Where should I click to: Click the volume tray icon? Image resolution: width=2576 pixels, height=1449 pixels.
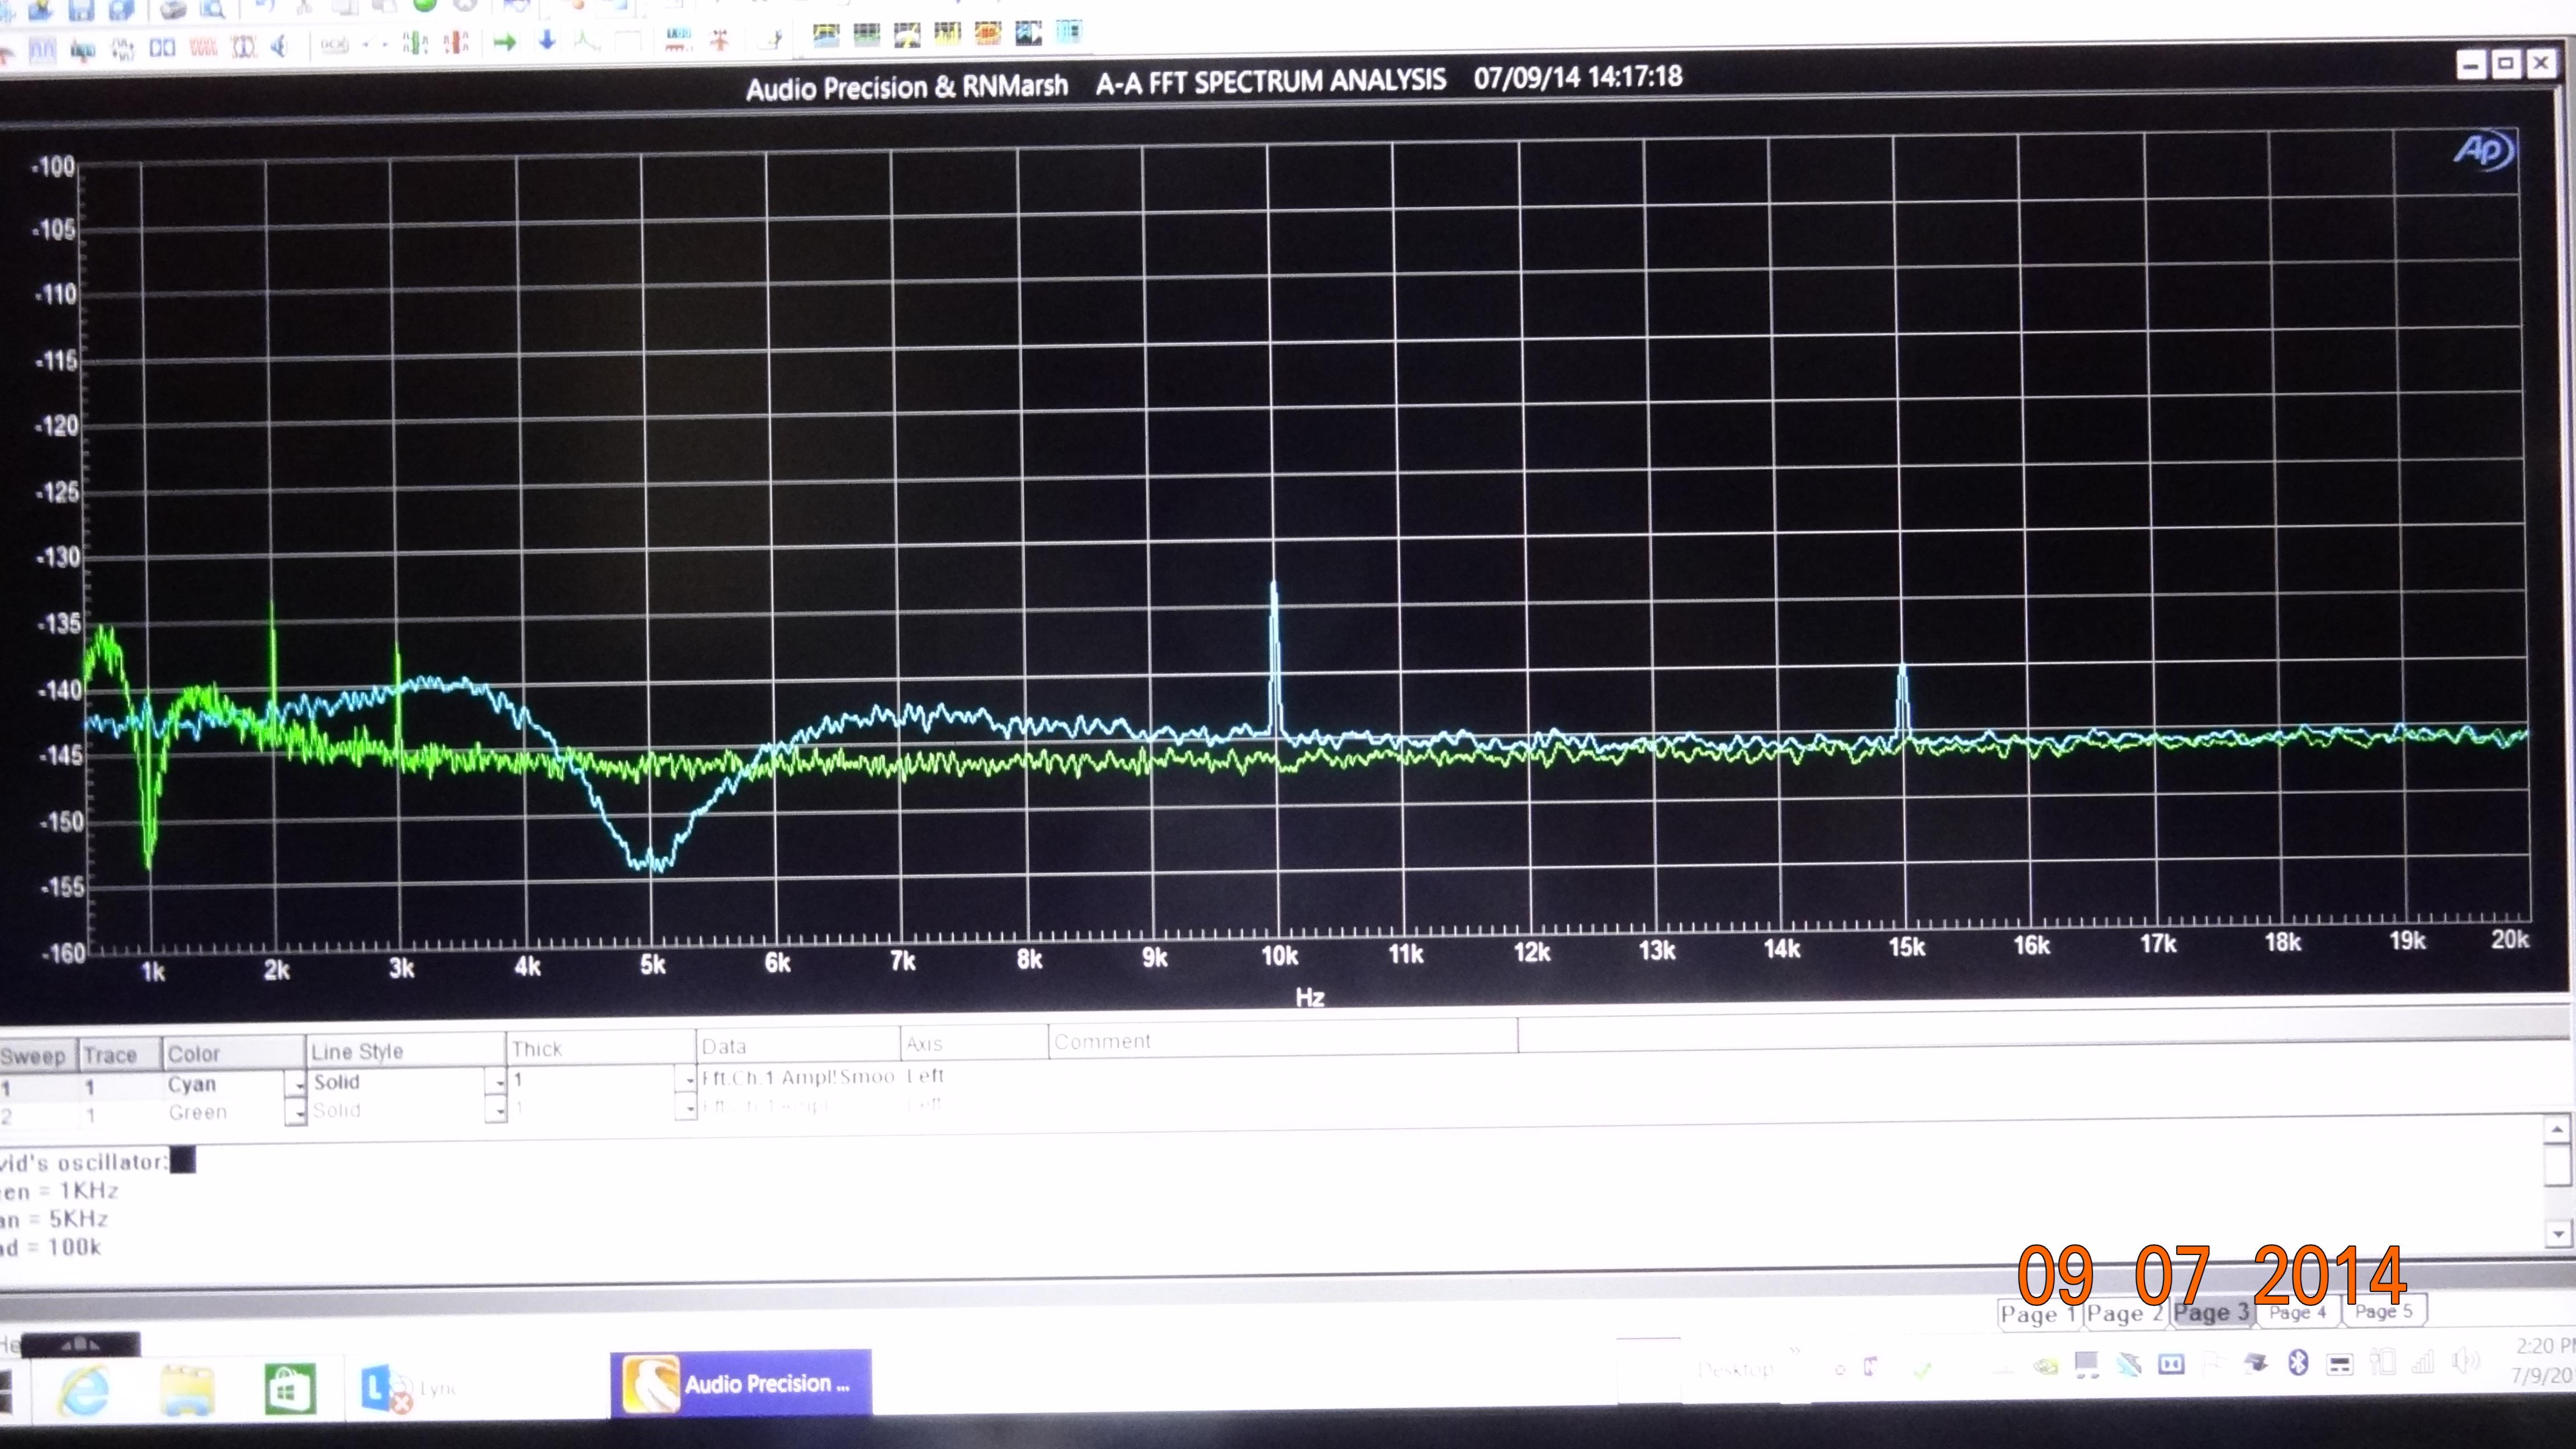click(x=2466, y=1362)
